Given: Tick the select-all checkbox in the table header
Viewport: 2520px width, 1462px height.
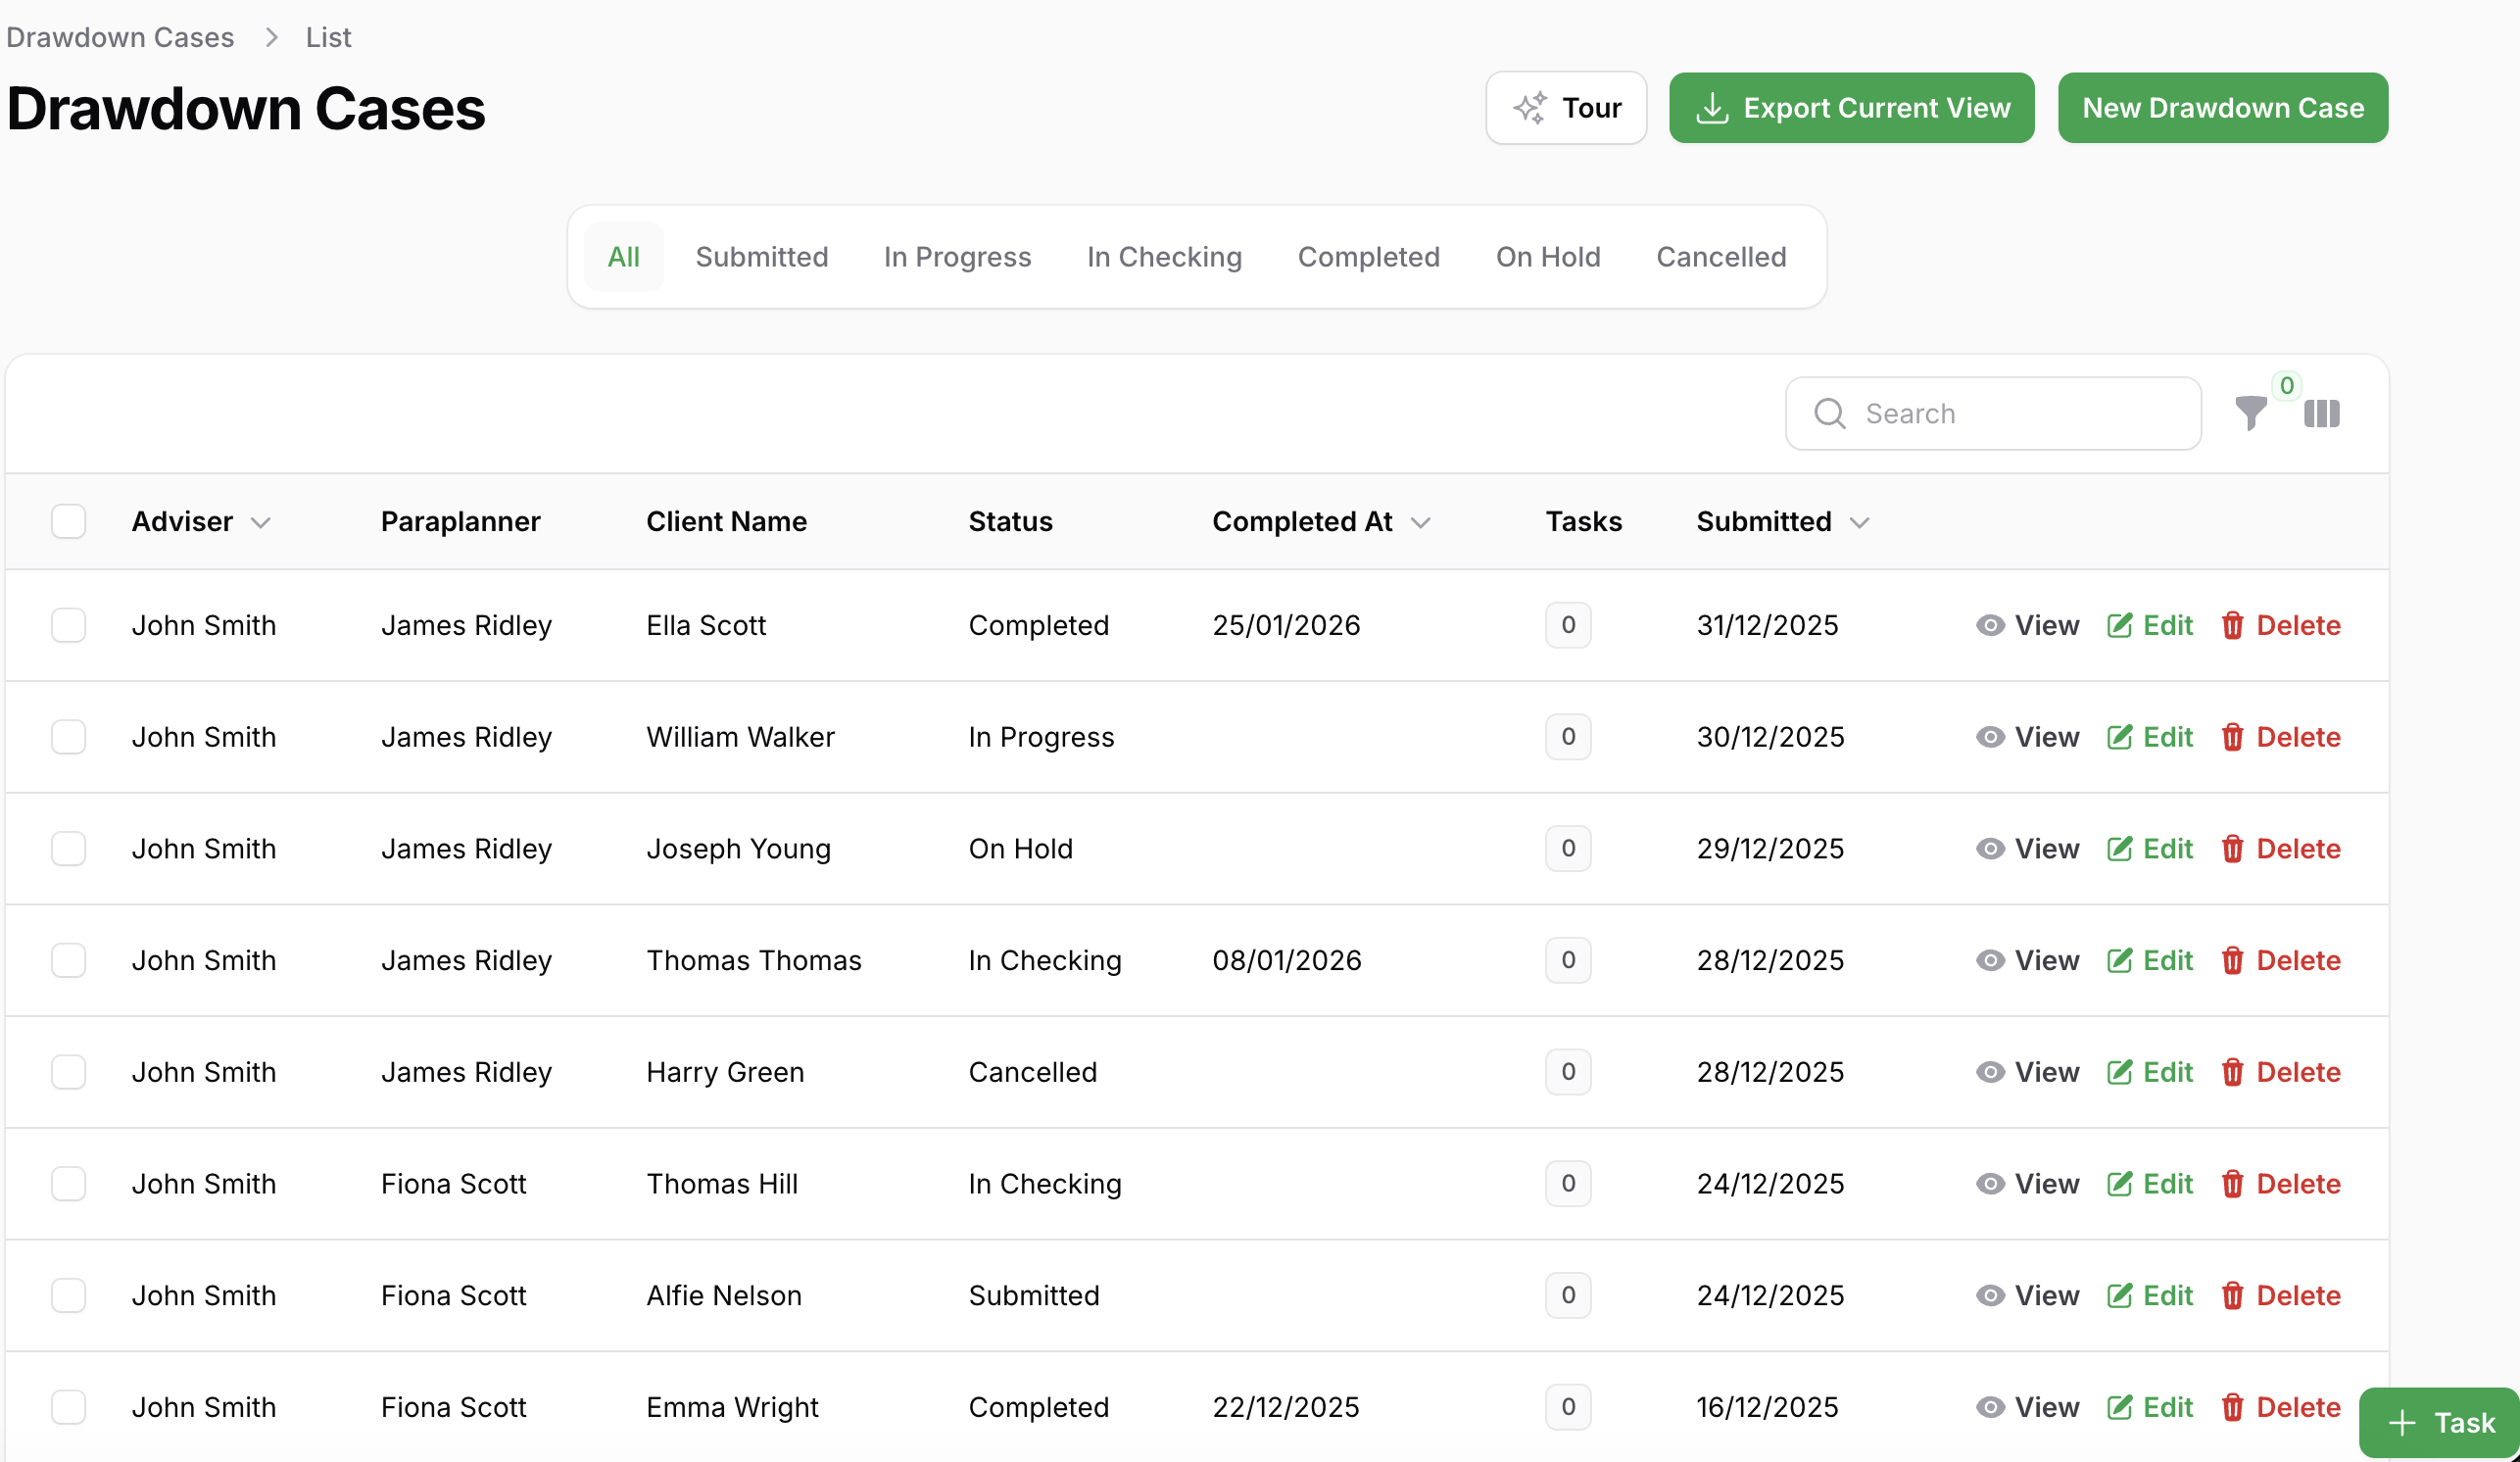Looking at the screenshot, I should (69, 521).
